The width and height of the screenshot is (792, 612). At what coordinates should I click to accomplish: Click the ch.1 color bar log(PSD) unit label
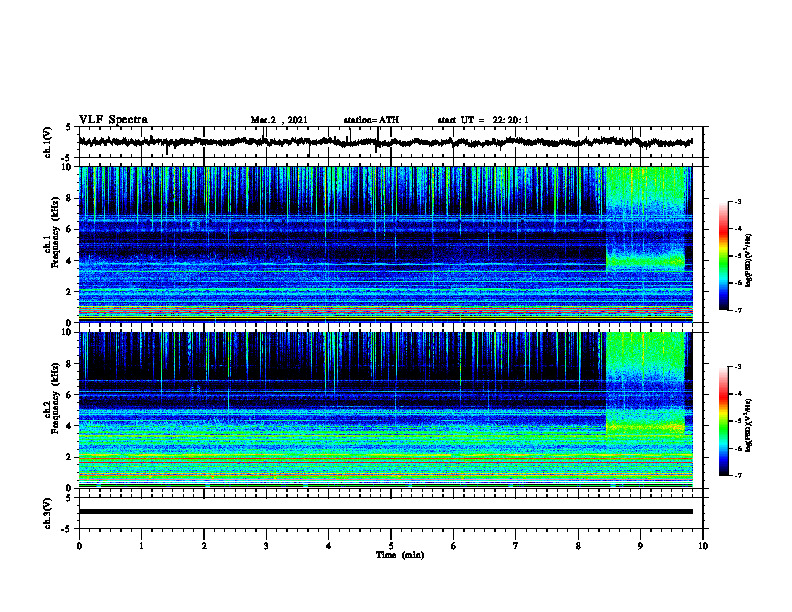(x=748, y=260)
